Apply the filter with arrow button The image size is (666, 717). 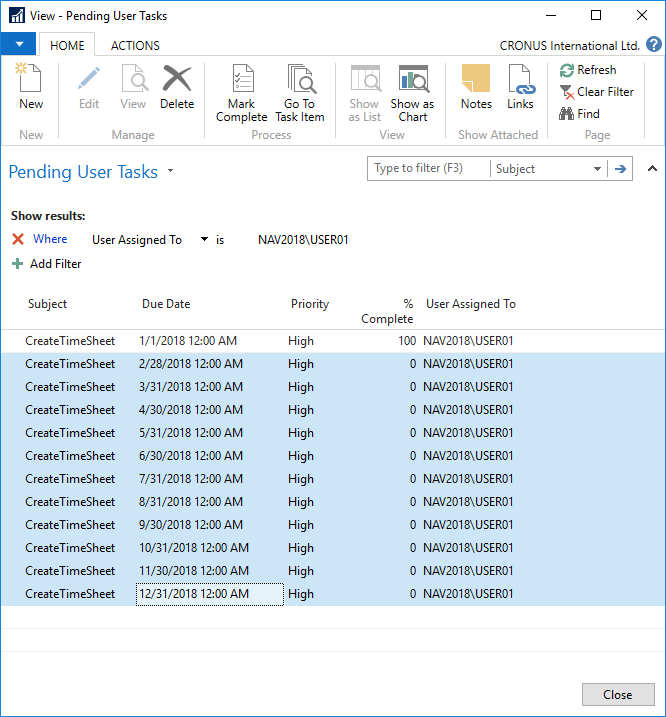coord(620,169)
